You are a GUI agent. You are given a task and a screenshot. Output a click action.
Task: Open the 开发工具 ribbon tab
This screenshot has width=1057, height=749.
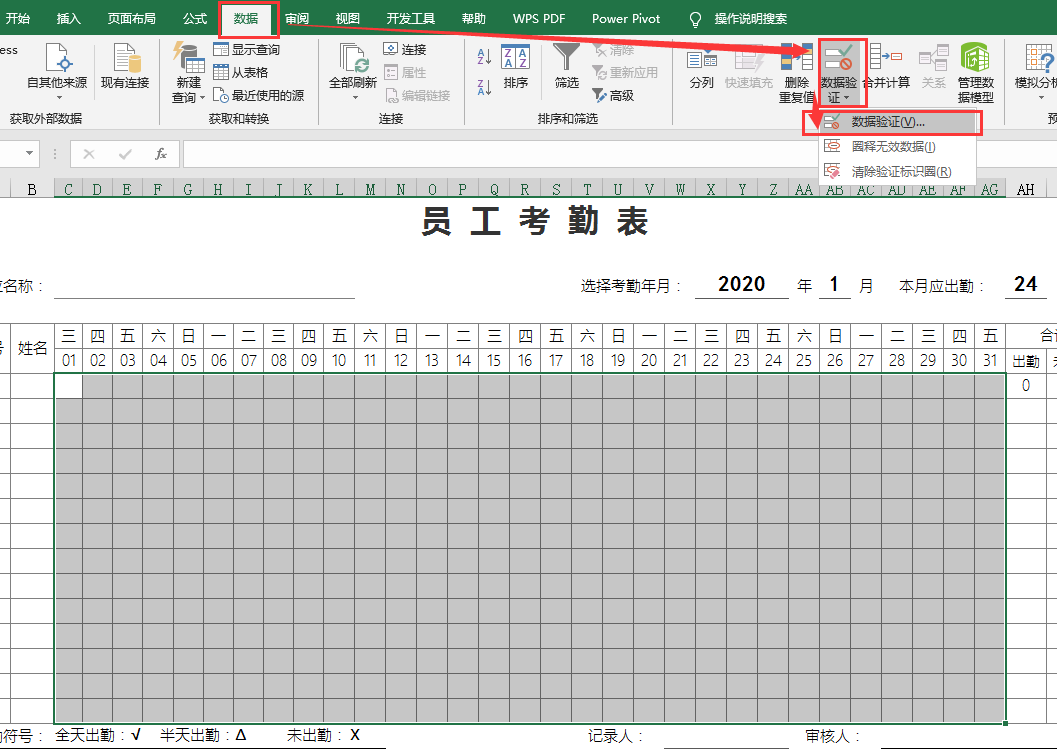pyautogui.click(x=410, y=18)
